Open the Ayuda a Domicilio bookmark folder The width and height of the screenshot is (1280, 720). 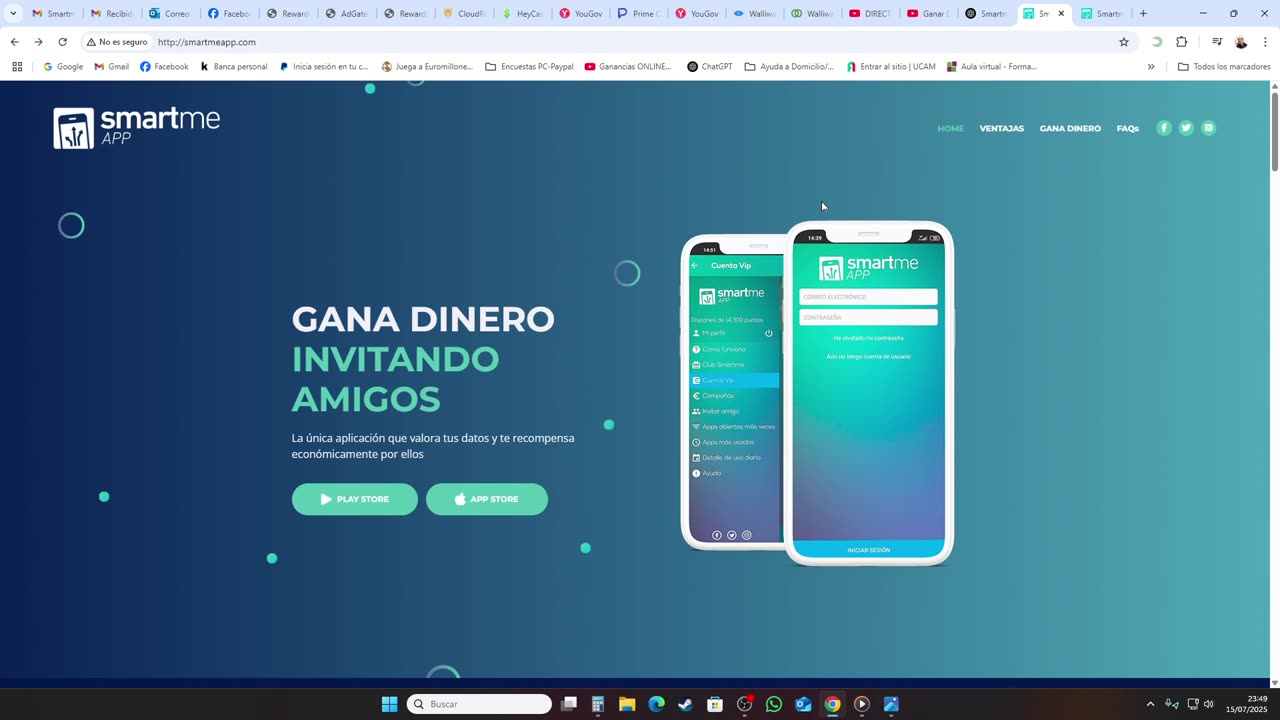coord(788,67)
